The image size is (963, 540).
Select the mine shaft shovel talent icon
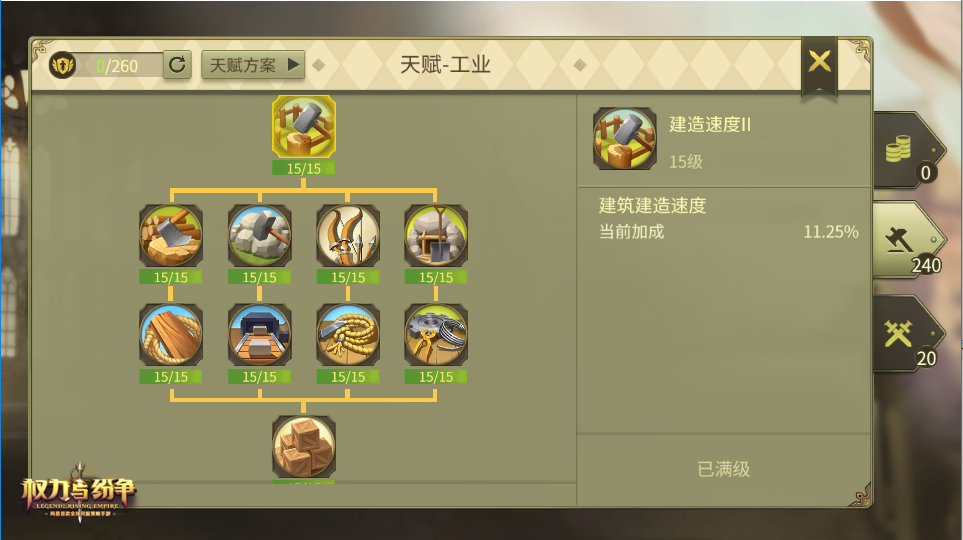436,236
